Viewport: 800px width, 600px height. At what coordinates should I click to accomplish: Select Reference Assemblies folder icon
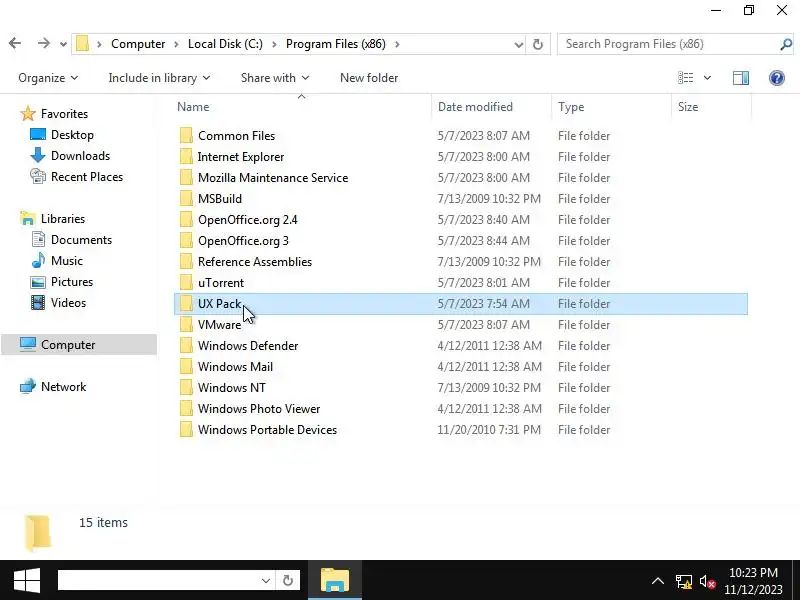pos(186,261)
